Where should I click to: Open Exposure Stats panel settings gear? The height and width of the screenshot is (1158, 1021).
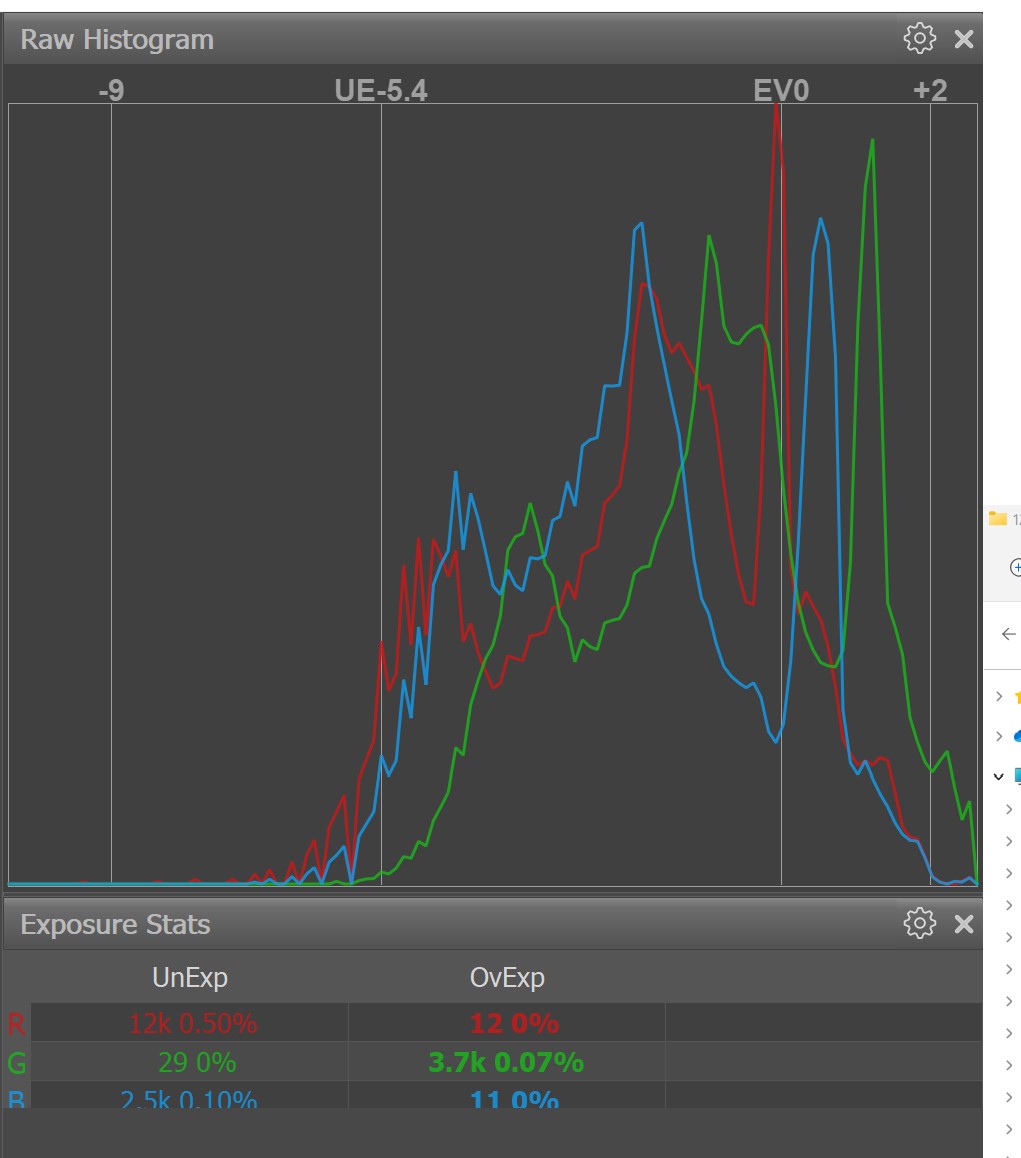(x=919, y=923)
